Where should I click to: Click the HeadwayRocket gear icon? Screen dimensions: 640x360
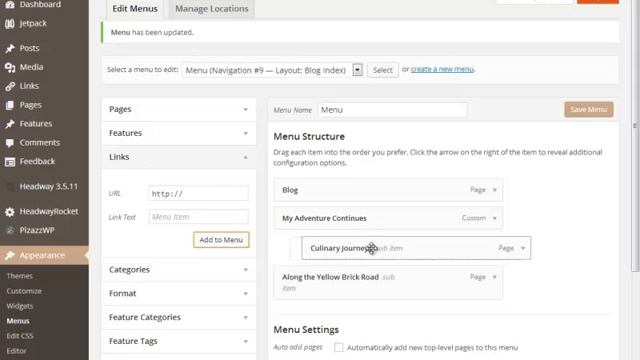point(10,212)
